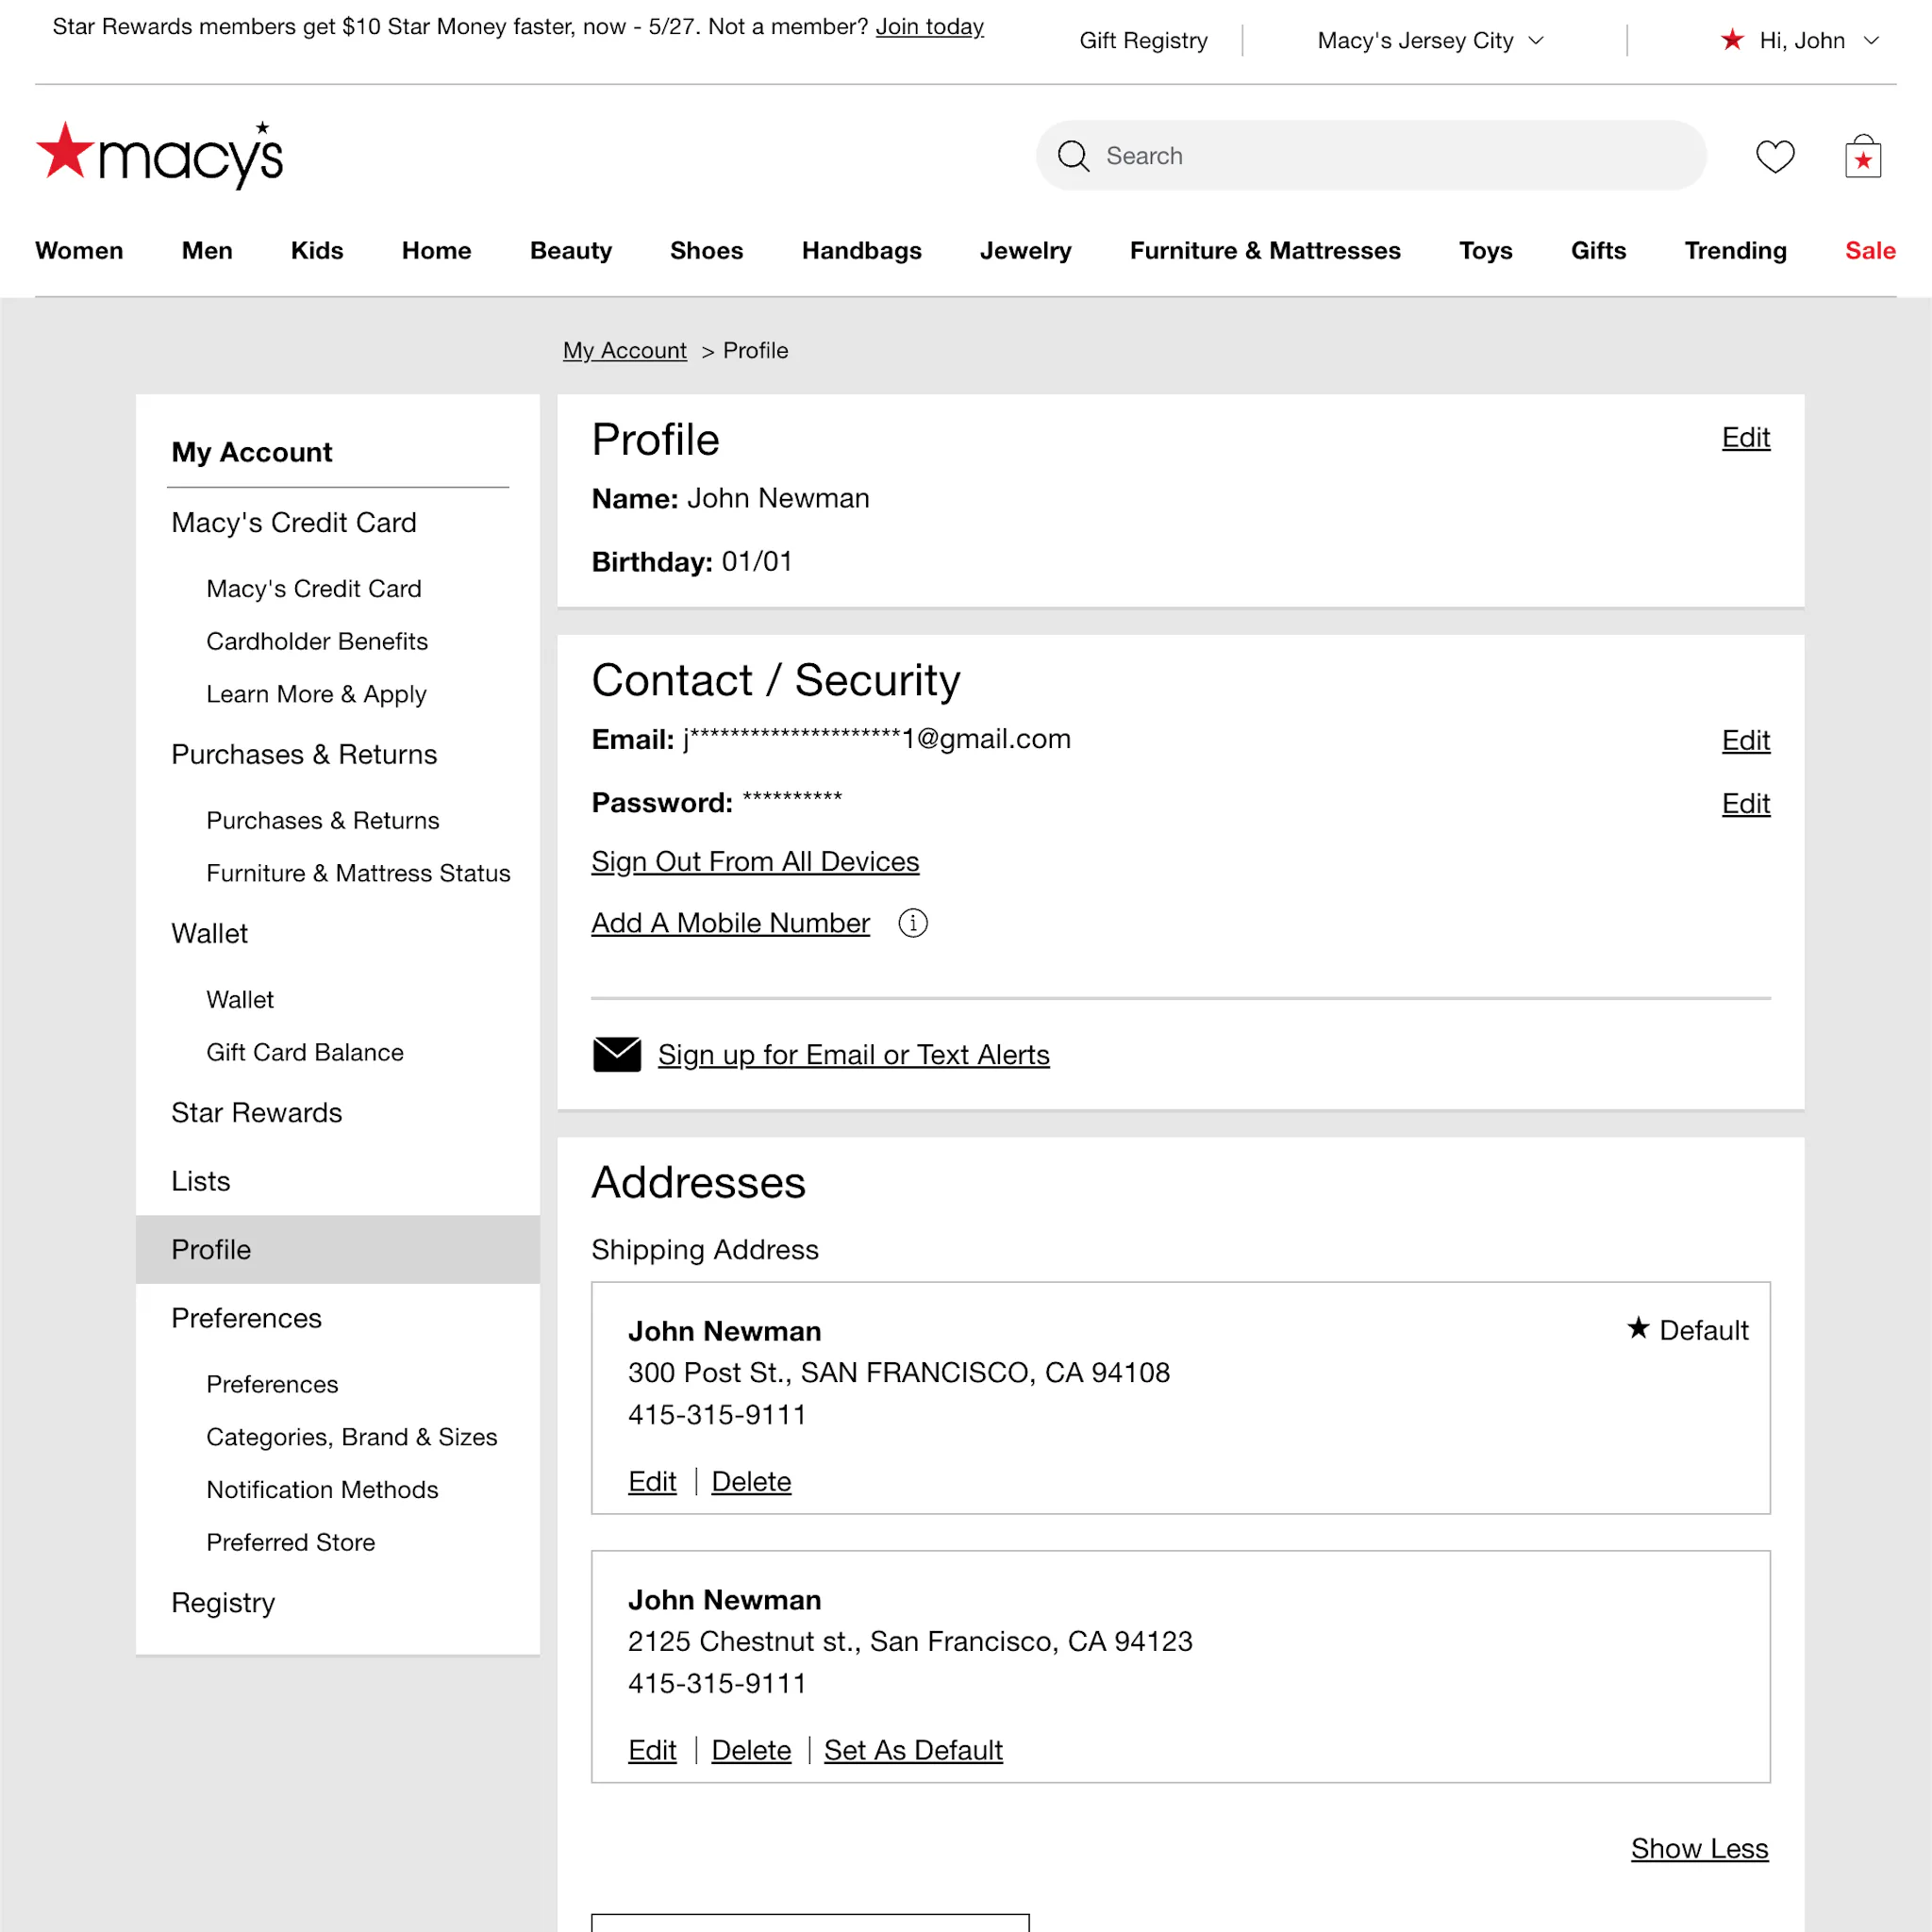Screen dimensions: 1932x1932
Task: Open Learn More & Apply in sidebar
Action: point(316,694)
